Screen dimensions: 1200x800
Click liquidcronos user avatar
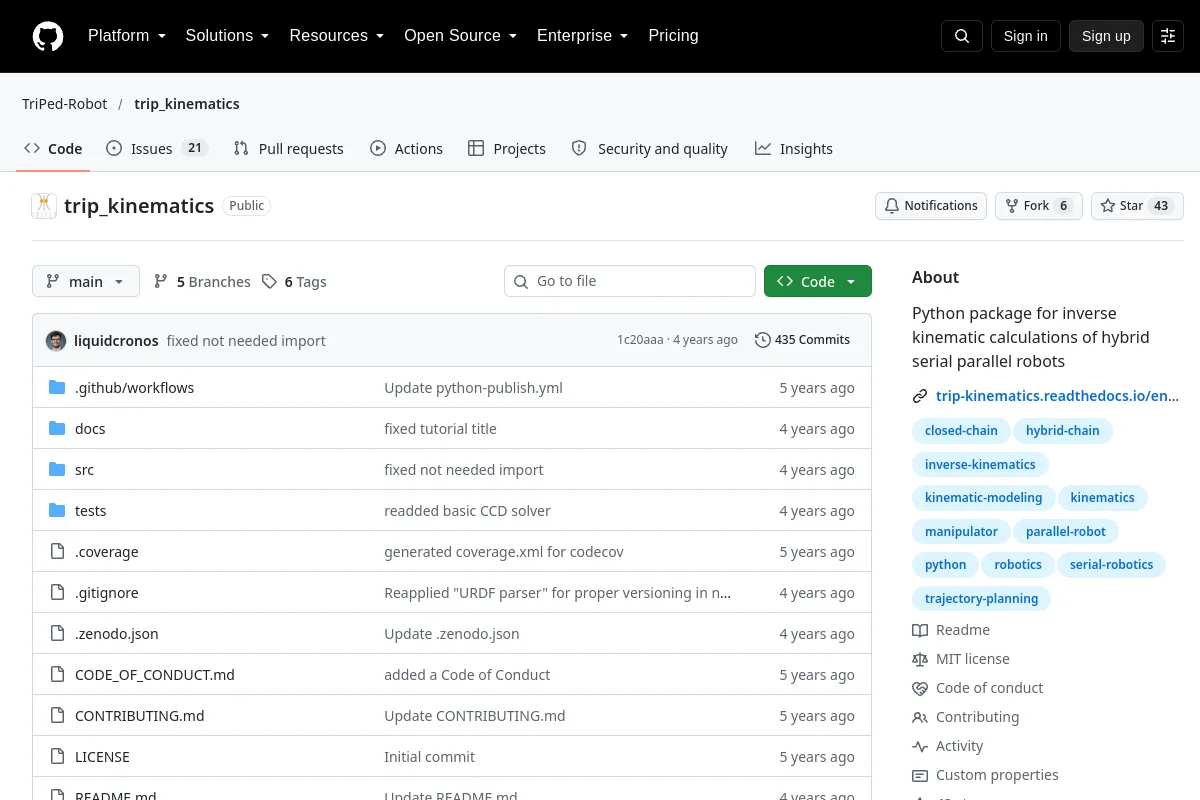pos(56,340)
